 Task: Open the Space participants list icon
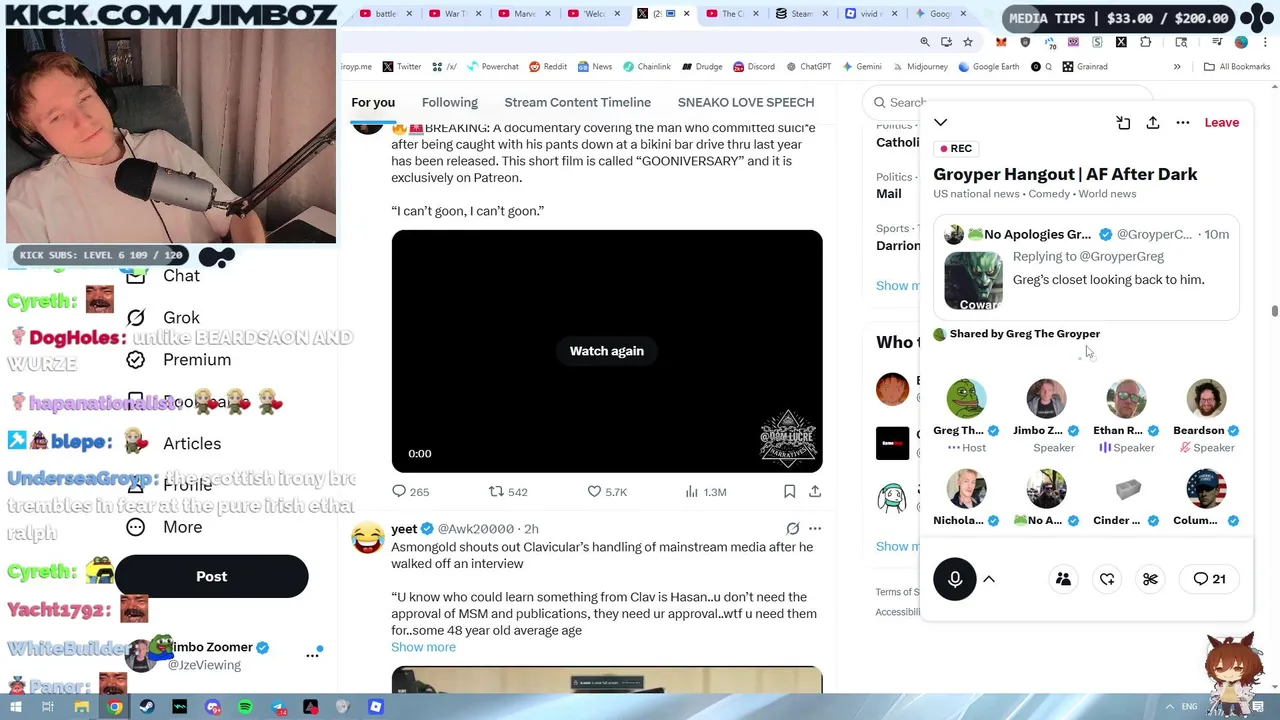tap(1063, 579)
